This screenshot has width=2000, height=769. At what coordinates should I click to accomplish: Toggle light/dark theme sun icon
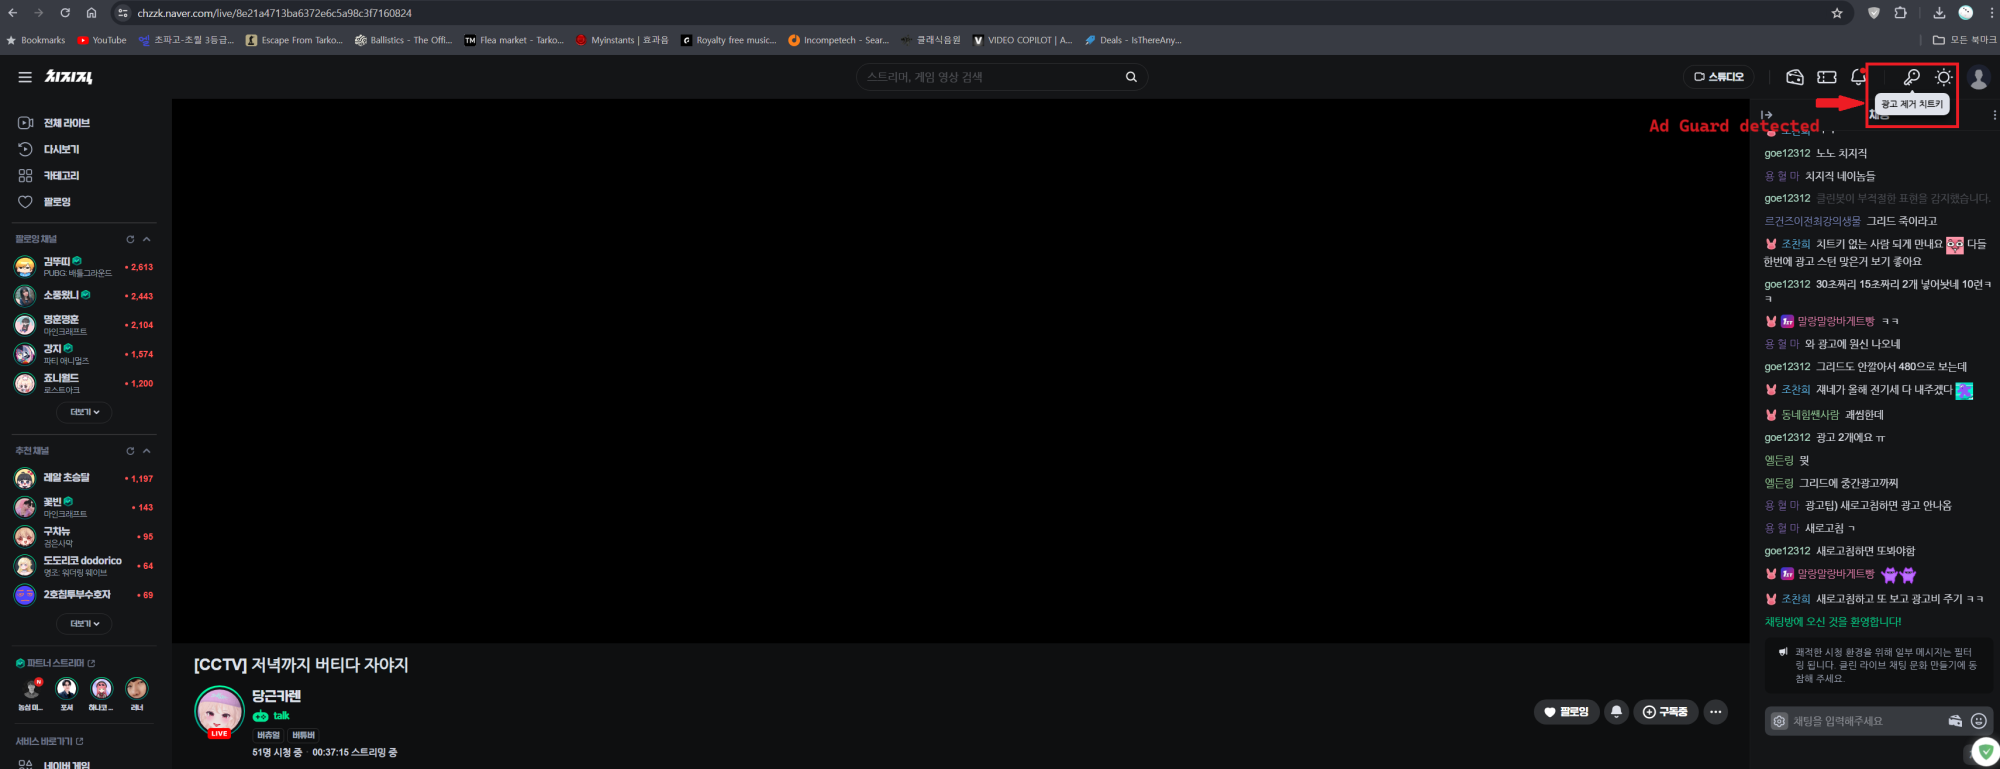(x=1943, y=77)
